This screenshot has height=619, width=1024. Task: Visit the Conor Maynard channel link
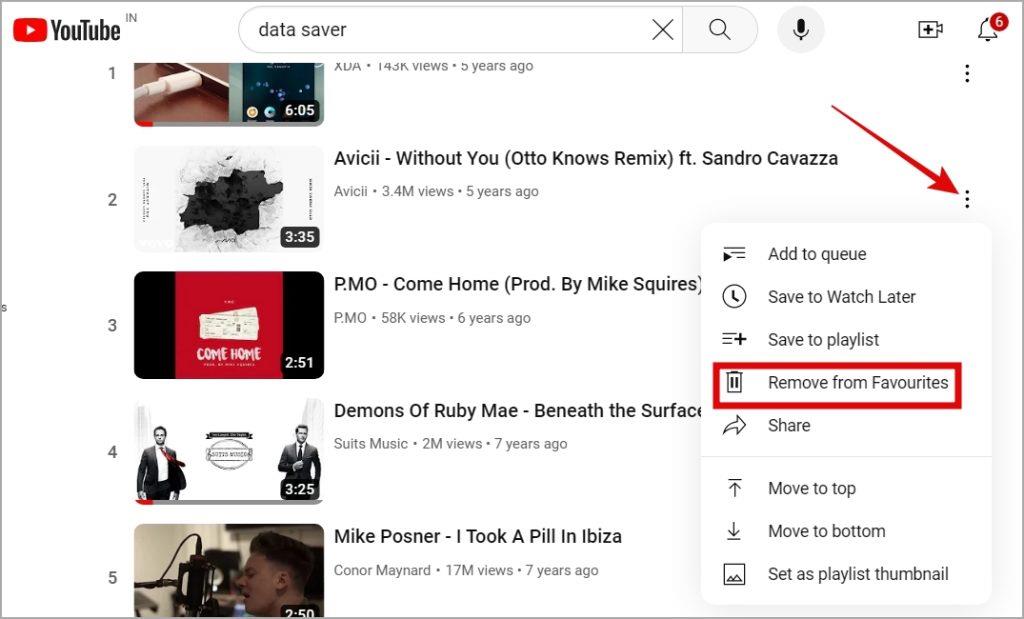382,570
